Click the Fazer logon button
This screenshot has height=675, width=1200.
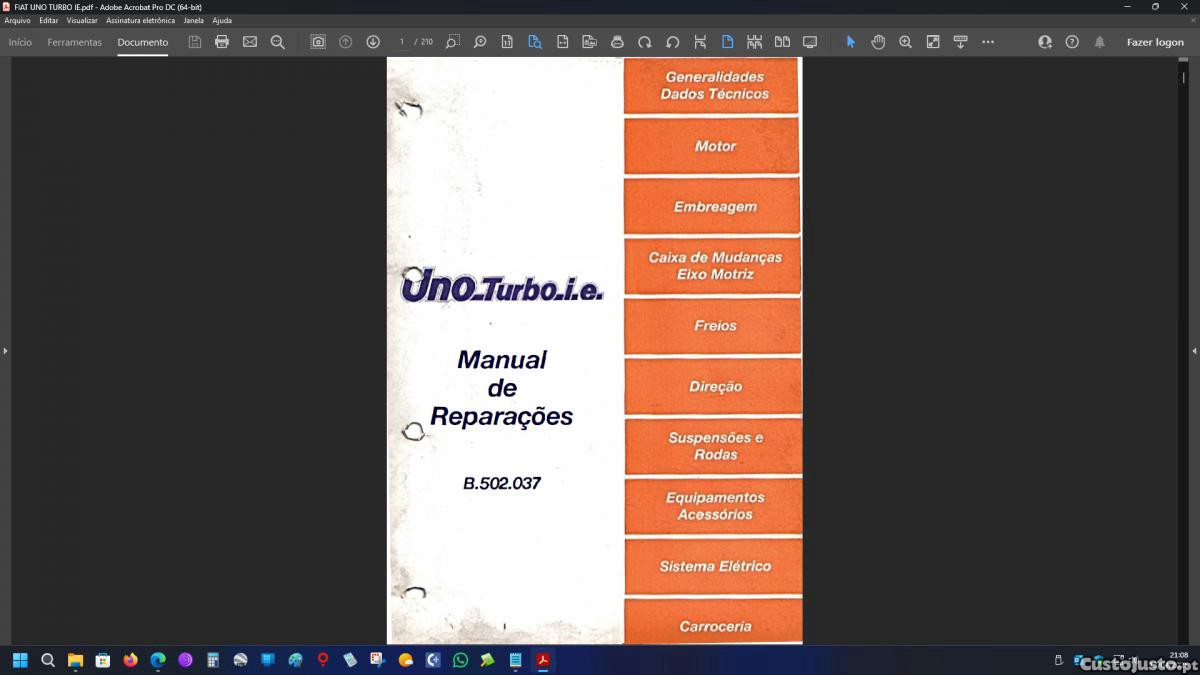click(x=1155, y=42)
